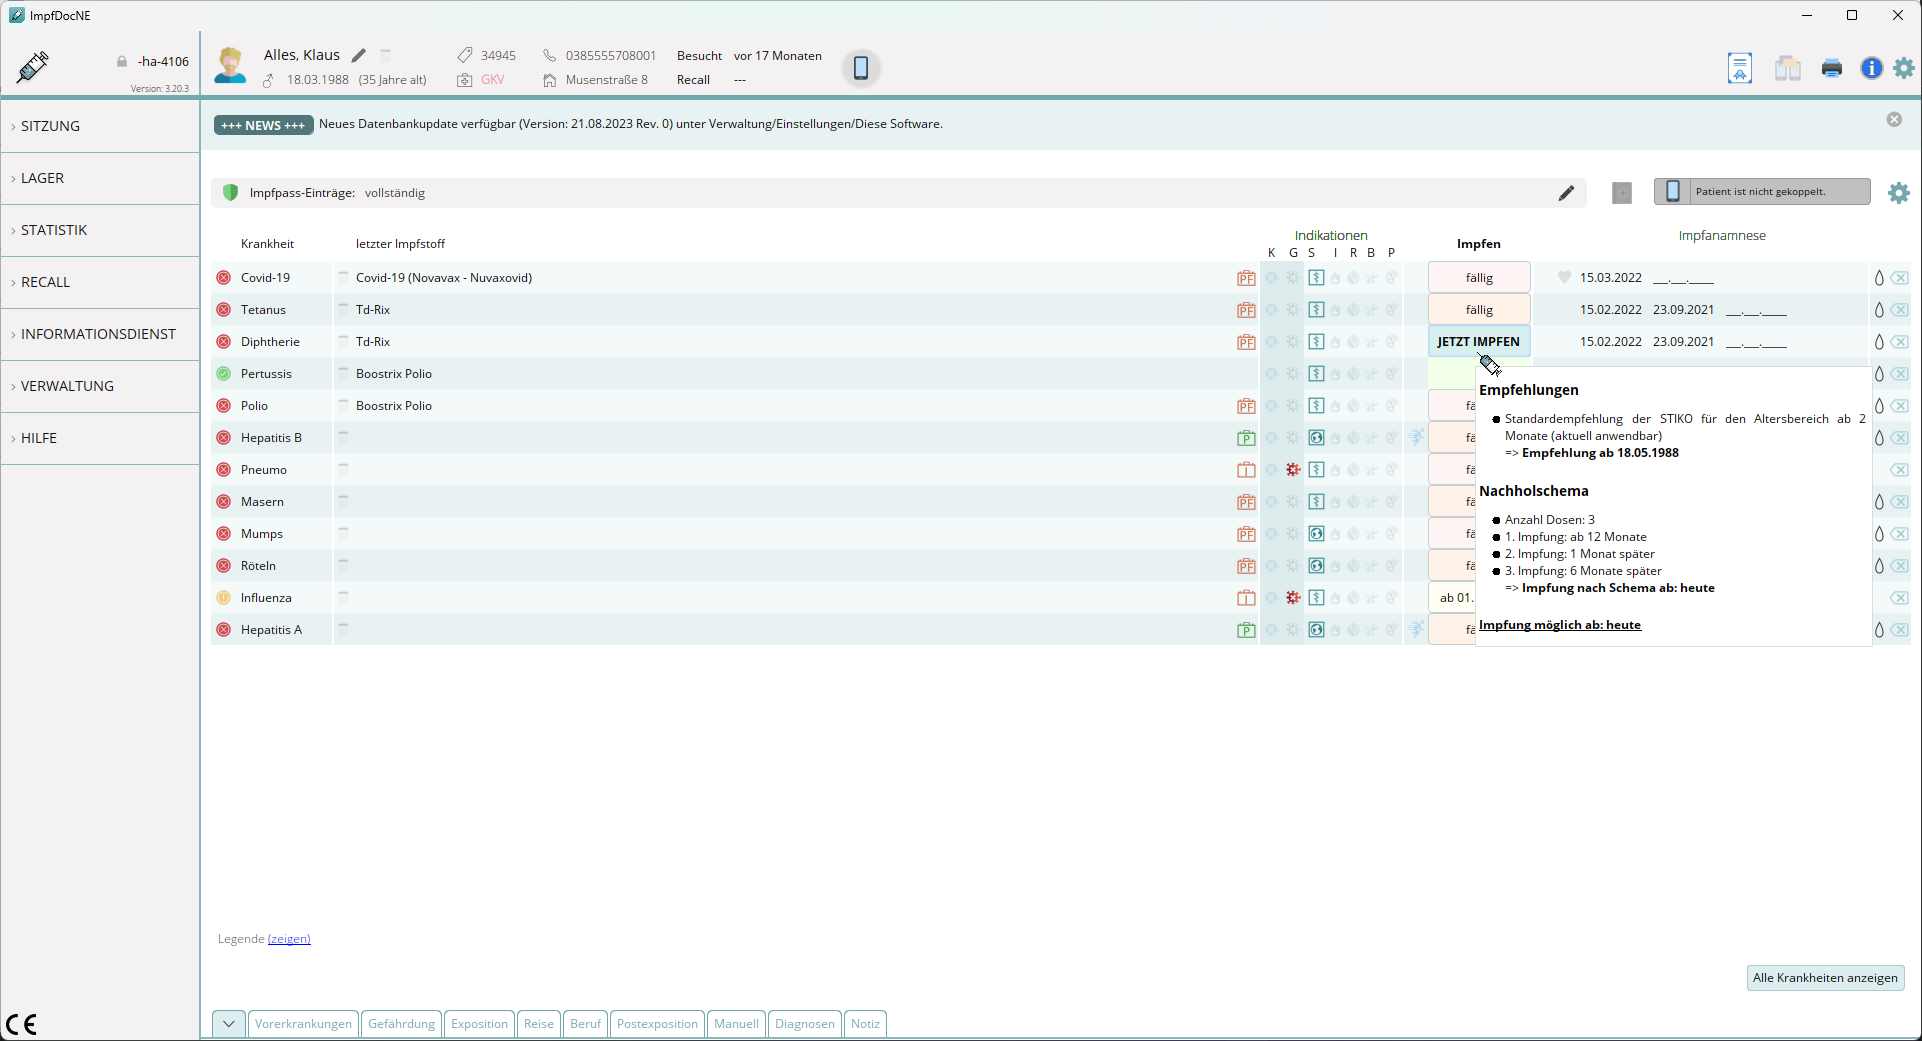Expand the LAGER sidebar section
The width and height of the screenshot is (1922, 1041).
tap(100, 178)
